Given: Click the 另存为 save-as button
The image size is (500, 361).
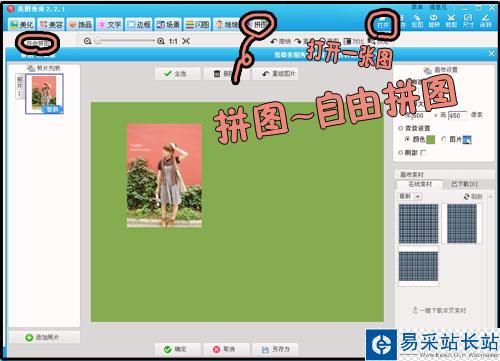Looking at the screenshot, I should 276,349.
